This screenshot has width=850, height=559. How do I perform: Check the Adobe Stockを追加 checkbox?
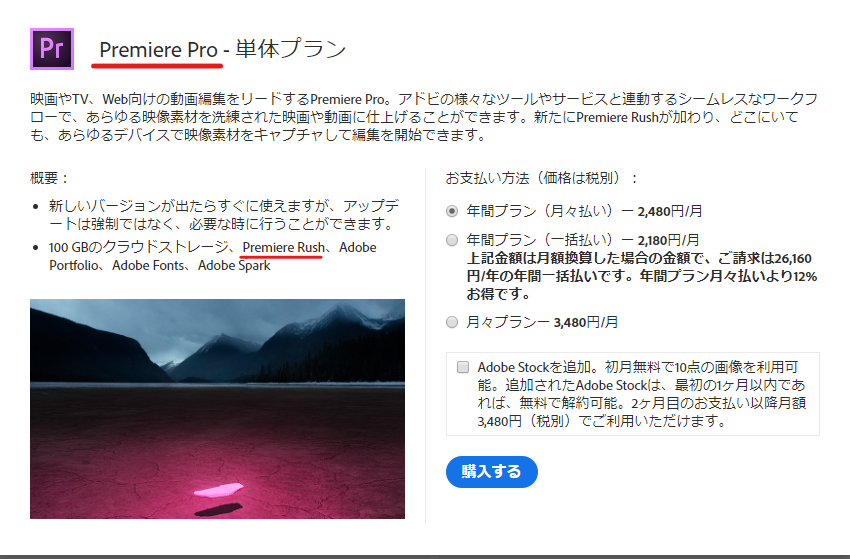(462, 367)
